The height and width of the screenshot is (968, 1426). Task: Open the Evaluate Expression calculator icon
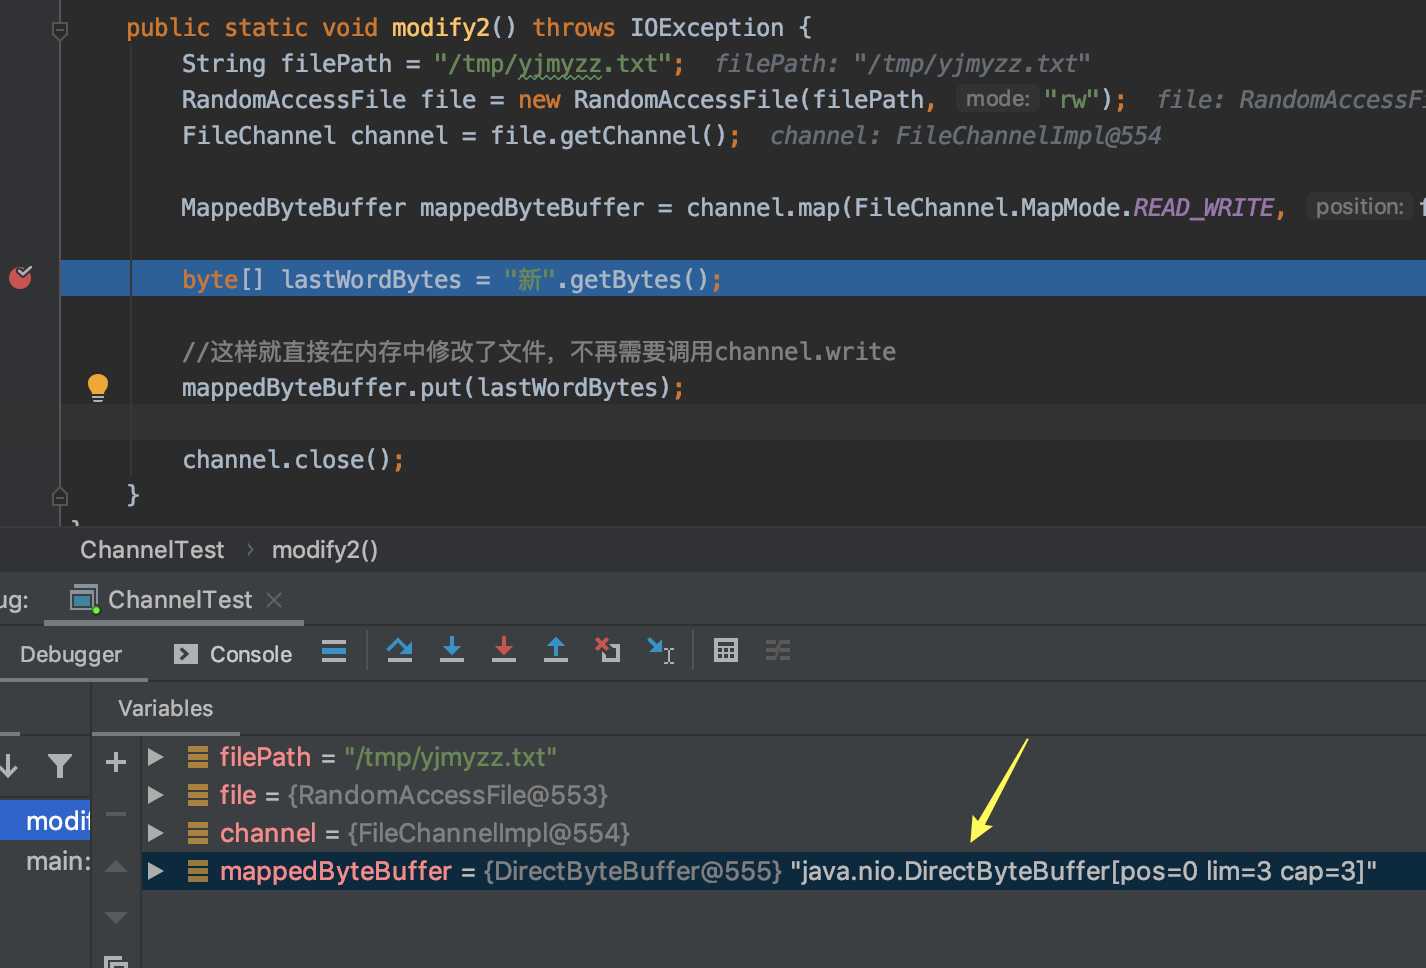(726, 651)
